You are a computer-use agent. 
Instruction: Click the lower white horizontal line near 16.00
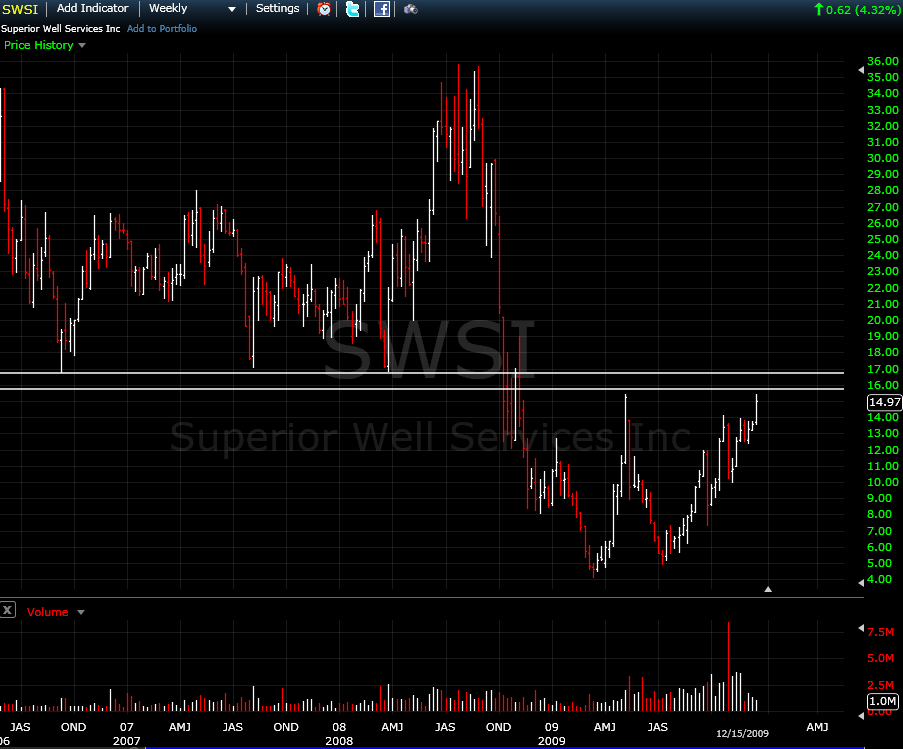click(422, 389)
